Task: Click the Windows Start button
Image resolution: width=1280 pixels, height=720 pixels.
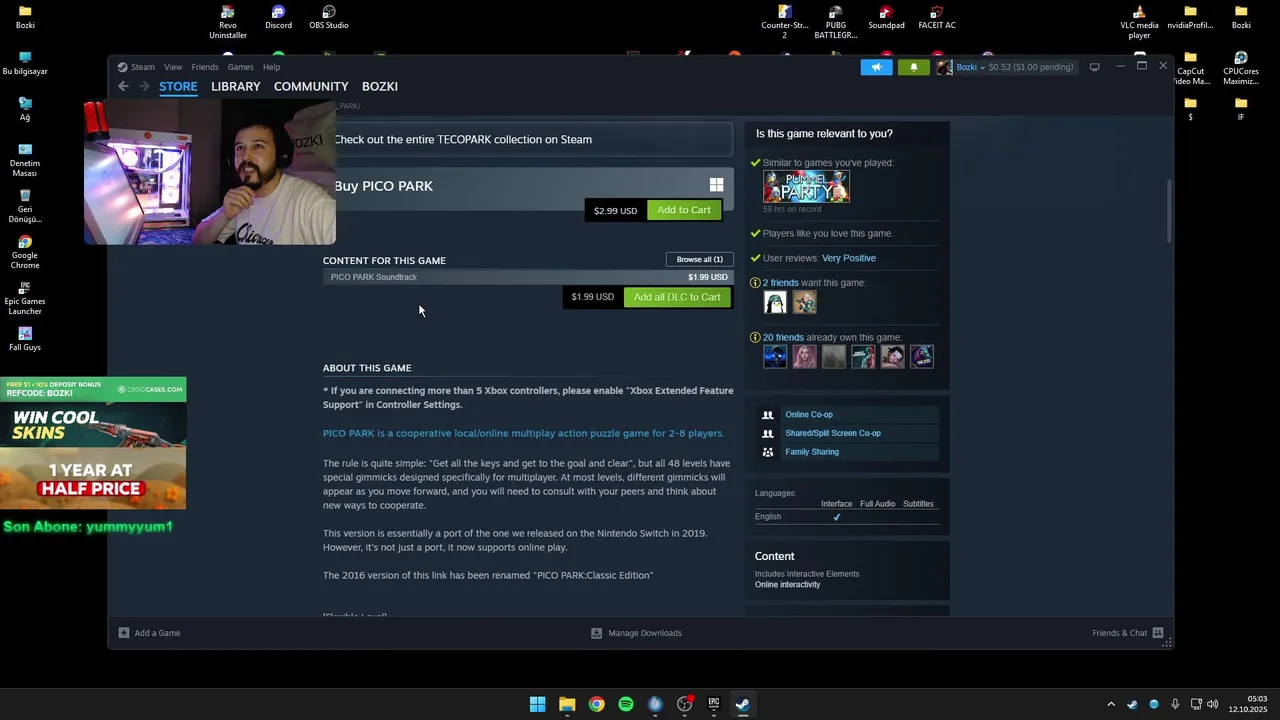Action: click(538, 704)
